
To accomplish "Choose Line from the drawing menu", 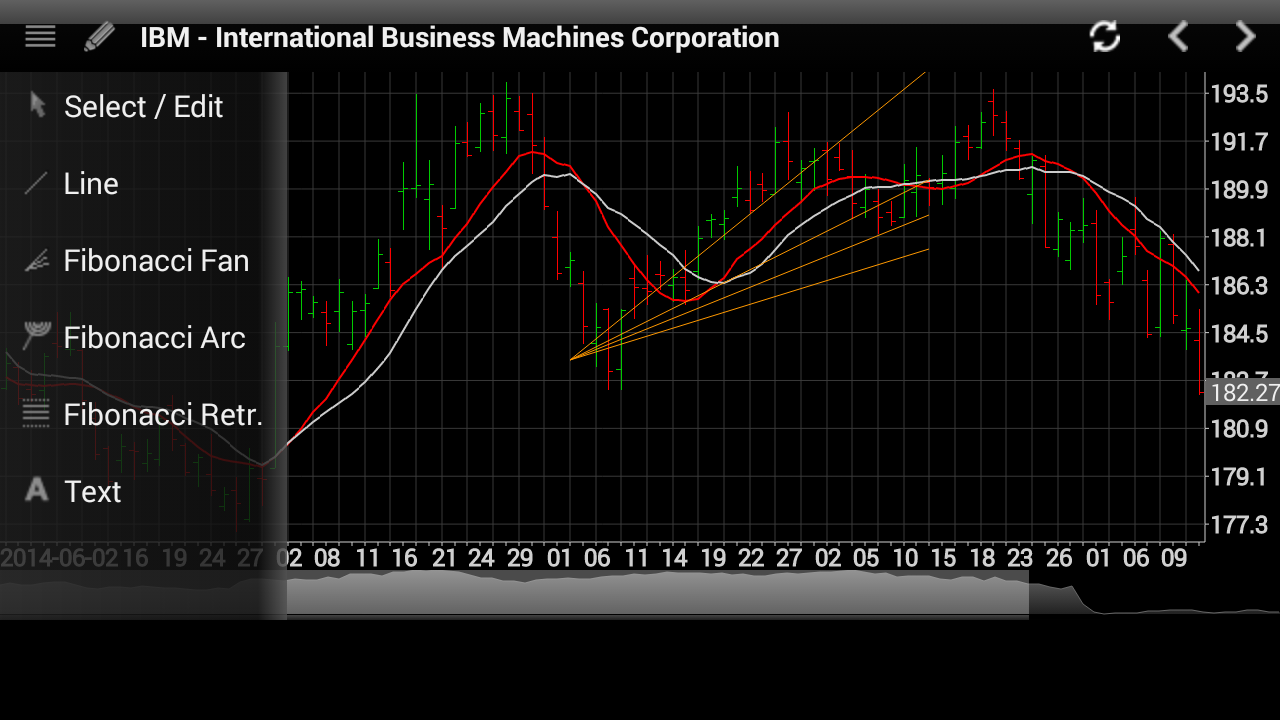I will coord(91,184).
